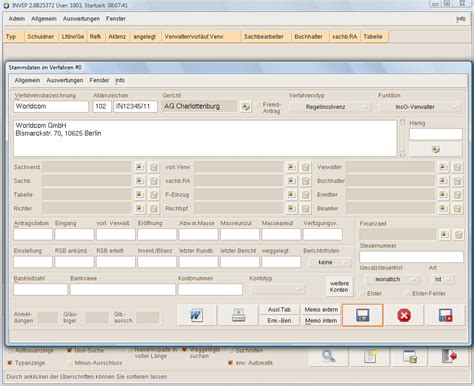Viewport: 474px width, 386px height.
Task: Open the Art Ist dropdown
Action: click(x=443, y=279)
